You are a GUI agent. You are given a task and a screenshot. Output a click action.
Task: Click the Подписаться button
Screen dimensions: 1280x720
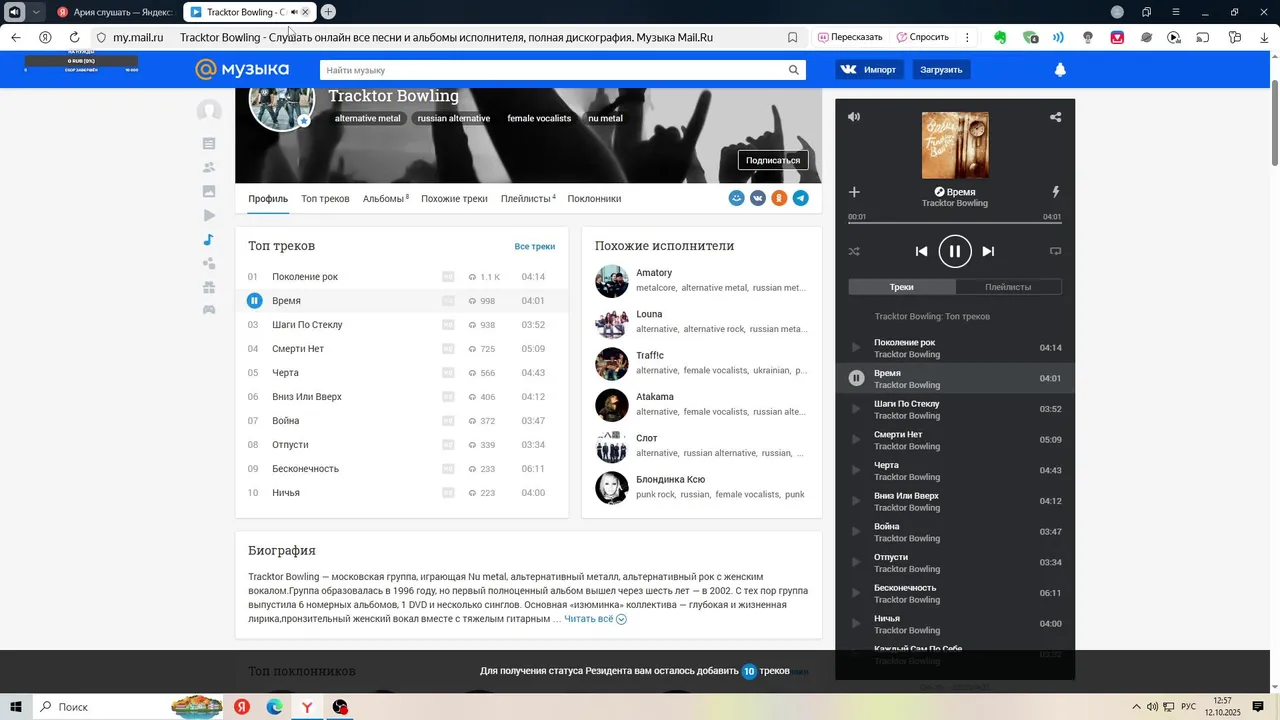tap(773, 160)
